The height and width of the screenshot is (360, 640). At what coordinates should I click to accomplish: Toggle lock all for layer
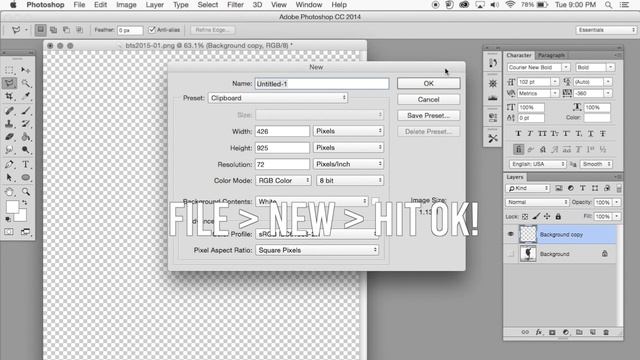click(558, 216)
